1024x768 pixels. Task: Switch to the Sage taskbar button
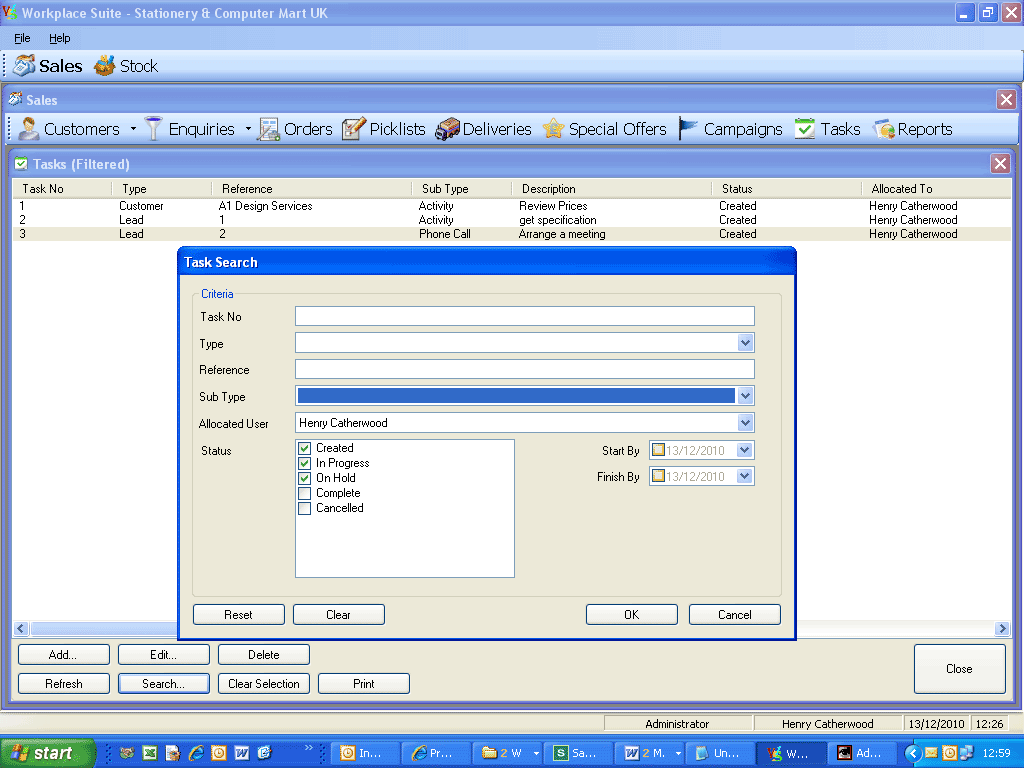coord(578,753)
